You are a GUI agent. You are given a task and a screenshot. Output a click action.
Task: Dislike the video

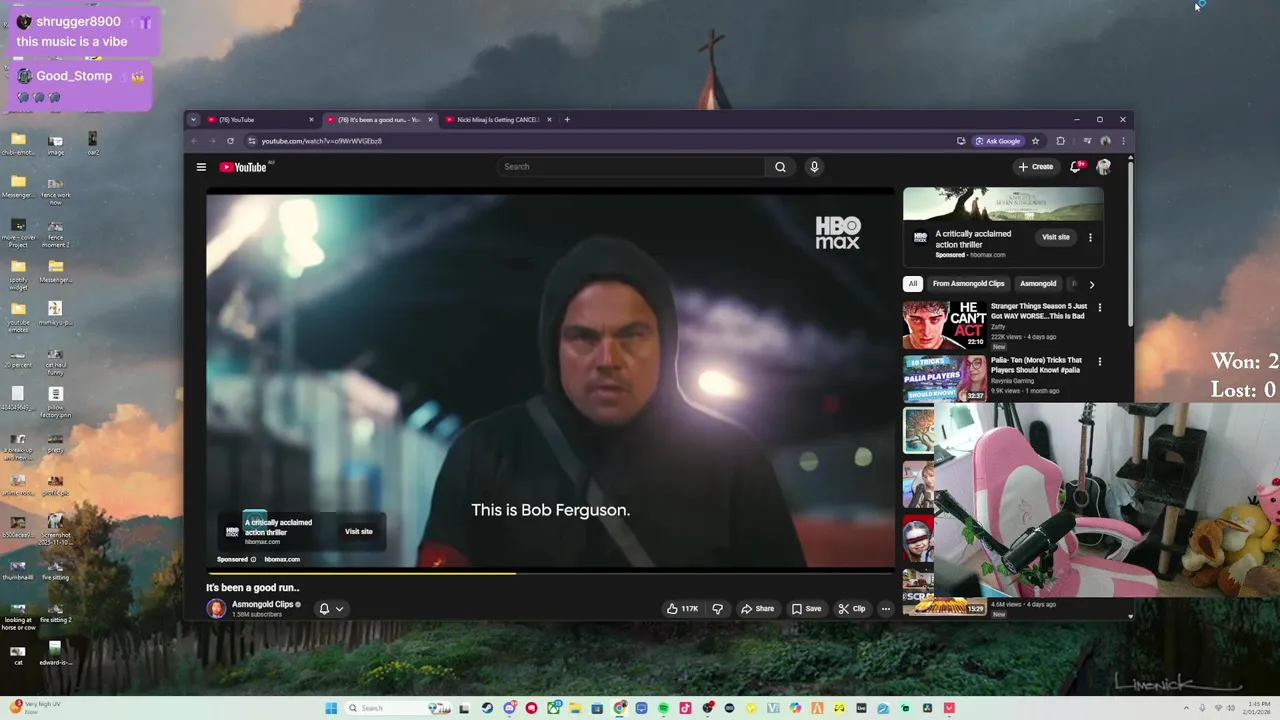click(717, 608)
